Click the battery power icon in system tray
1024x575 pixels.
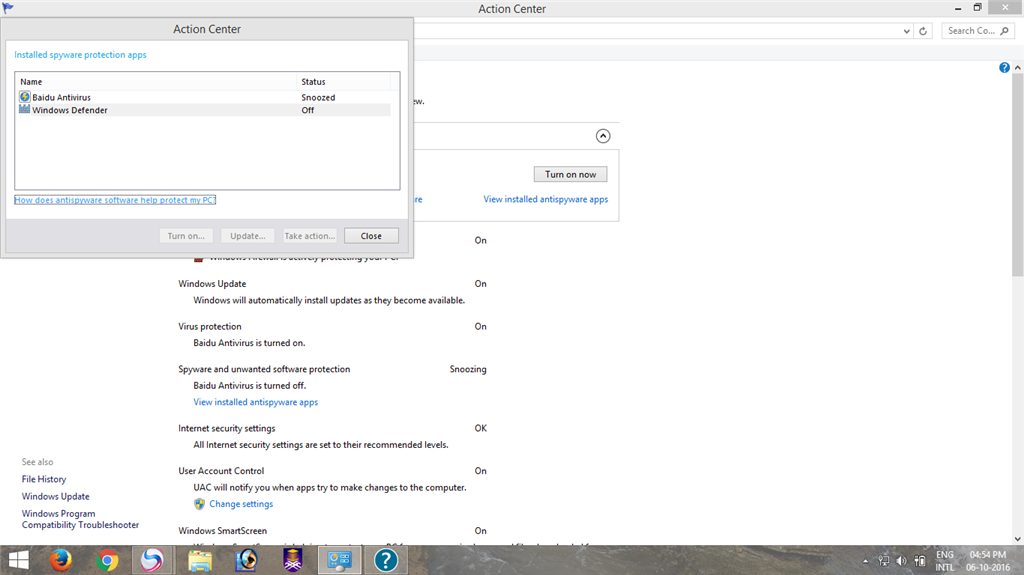[x=920, y=561]
